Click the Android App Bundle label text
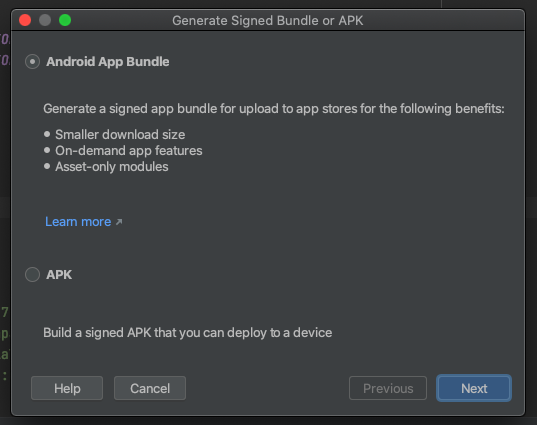 point(108,62)
